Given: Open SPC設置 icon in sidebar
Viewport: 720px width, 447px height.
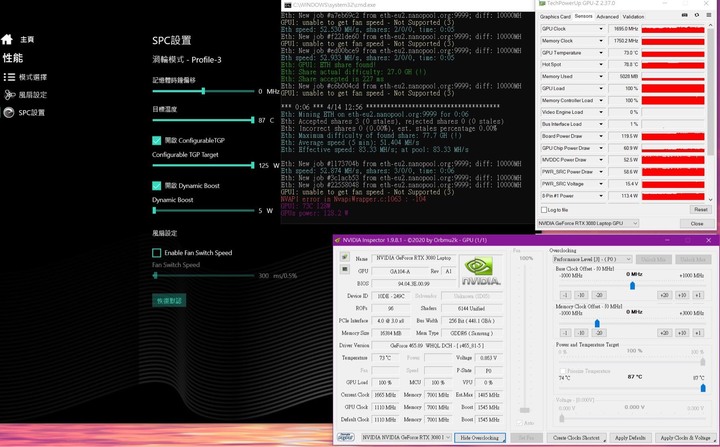Looking at the screenshot, I should (9, 113).
